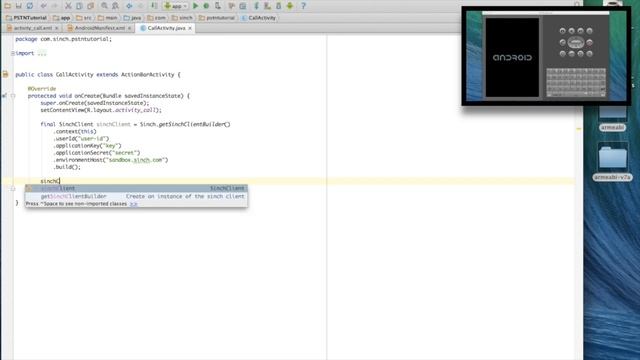This screenshot has height=360, width=640.
Task: Click the Make Project build icon
Action: pyautogui.click(x=154, y=6)
